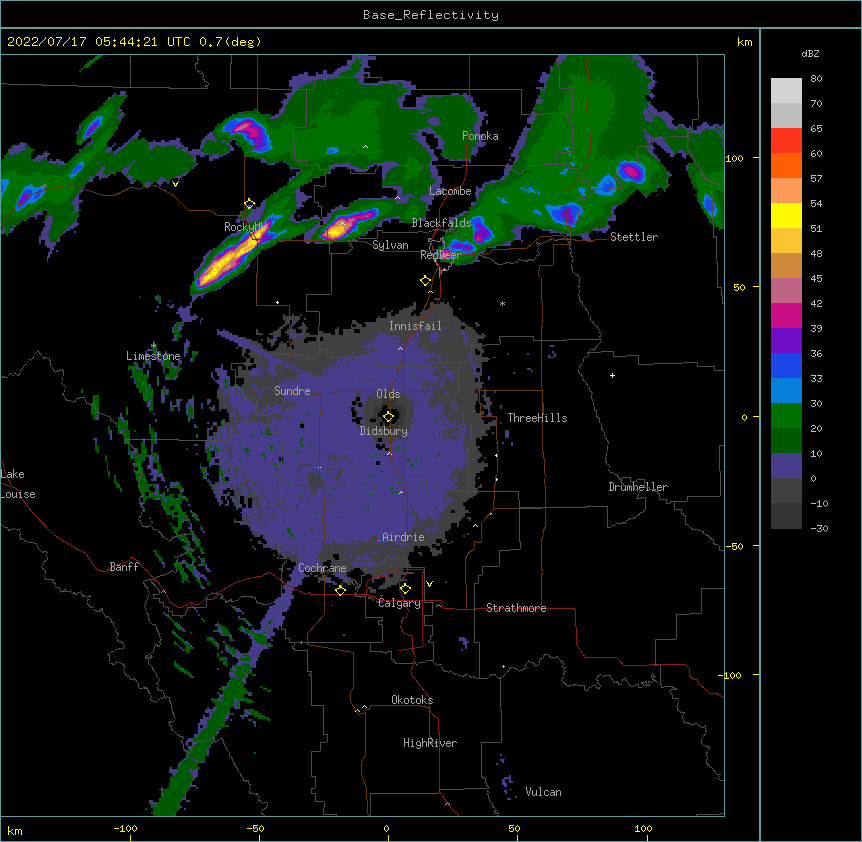The image size is (862, 842).
Task: Click the Lake Louise label
Action: click(x=18, y=484)
